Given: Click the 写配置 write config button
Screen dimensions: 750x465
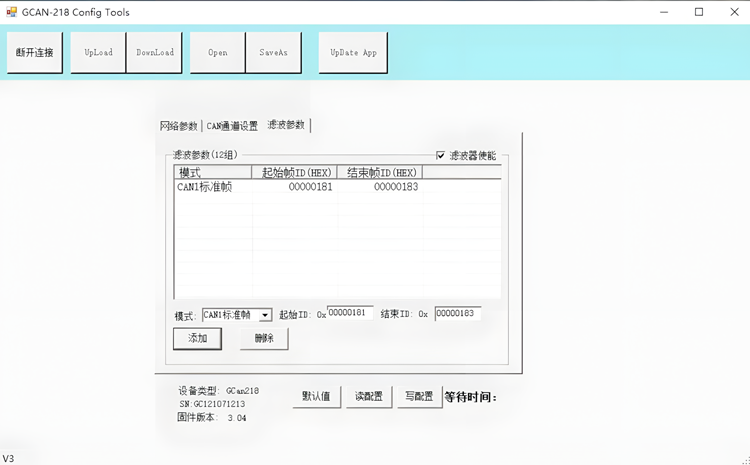Looking at the screenshot, I should (419, 397).
